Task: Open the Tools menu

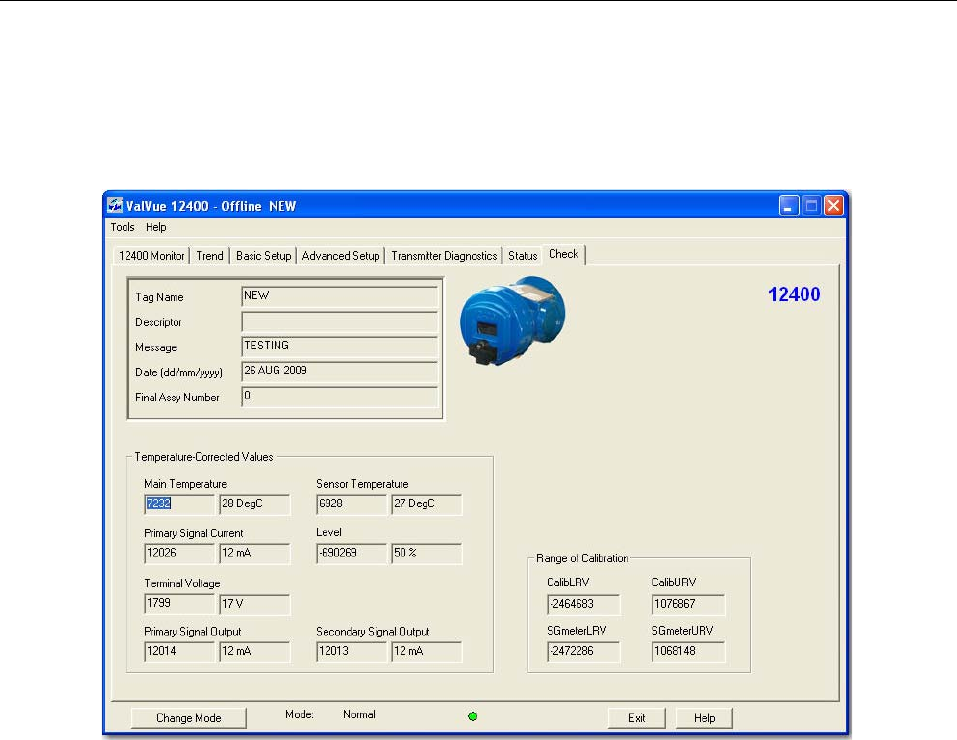Action: (x=122, y=227)
